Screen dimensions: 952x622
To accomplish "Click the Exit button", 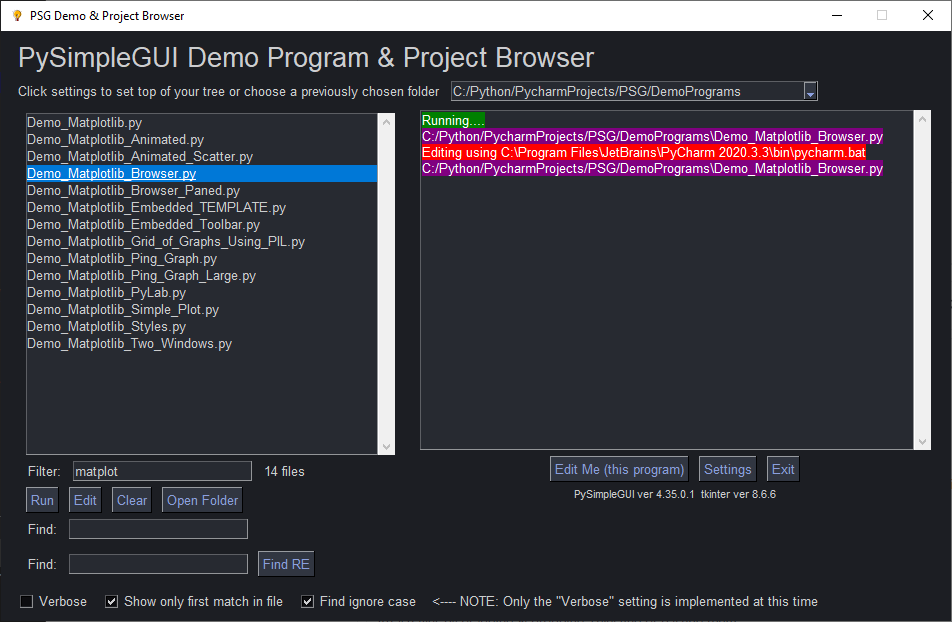I will point(782,468).
